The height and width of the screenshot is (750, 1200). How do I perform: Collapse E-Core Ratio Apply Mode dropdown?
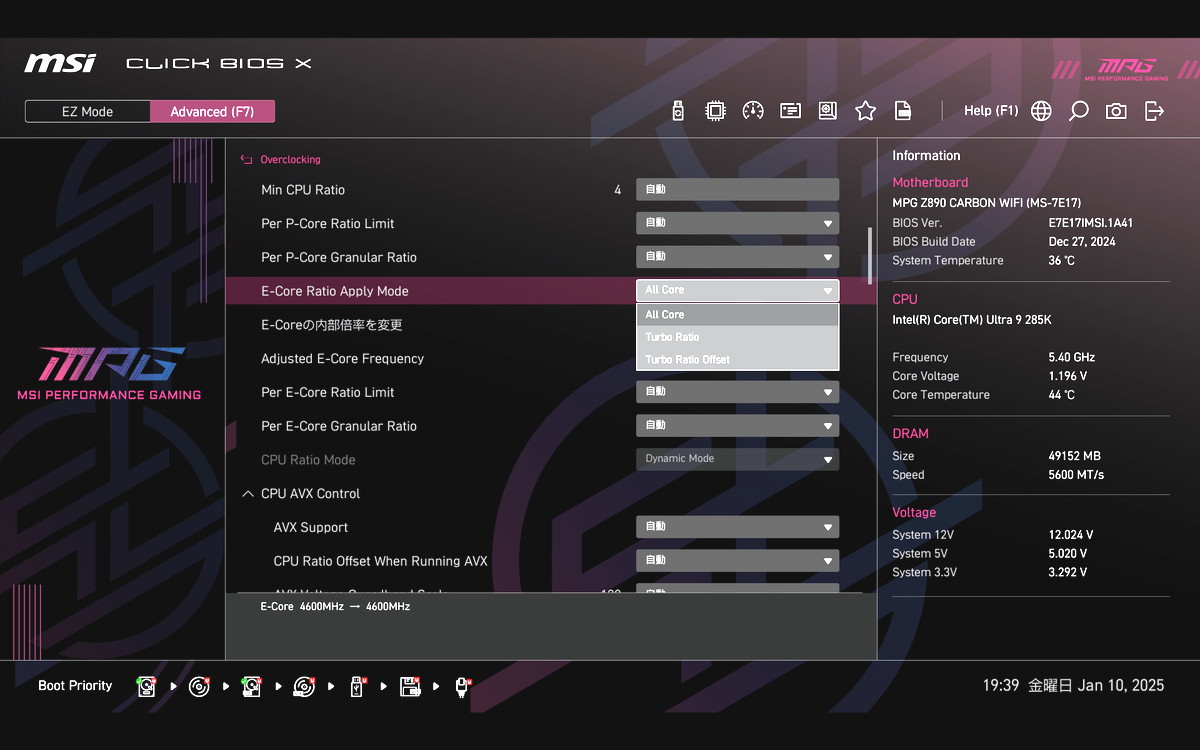[738, 290]
